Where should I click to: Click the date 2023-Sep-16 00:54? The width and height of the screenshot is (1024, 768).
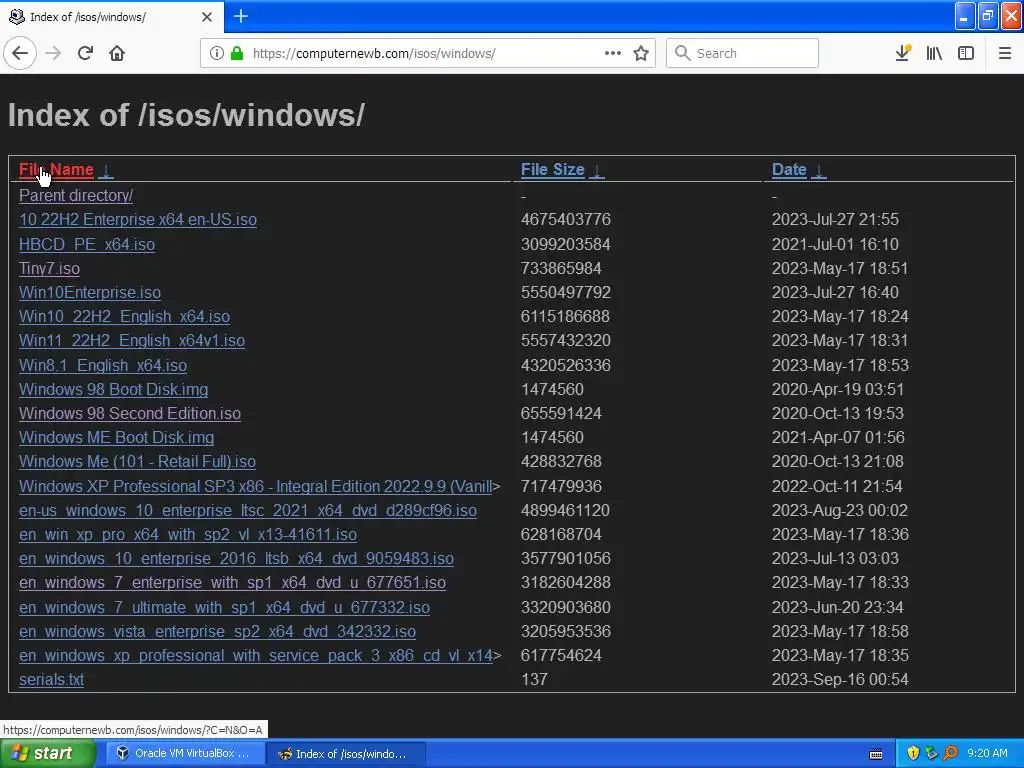840,680
